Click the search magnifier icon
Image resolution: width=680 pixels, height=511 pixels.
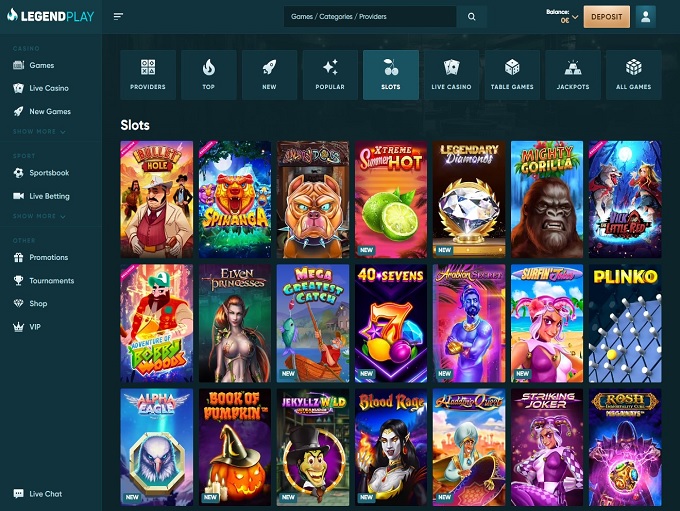472,17
